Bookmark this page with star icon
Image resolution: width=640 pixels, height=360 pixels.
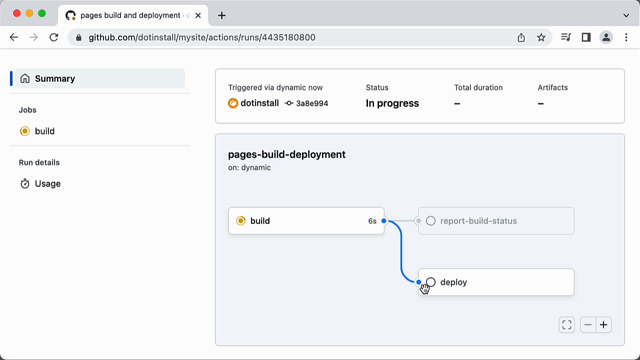click(x=541, y=38)
